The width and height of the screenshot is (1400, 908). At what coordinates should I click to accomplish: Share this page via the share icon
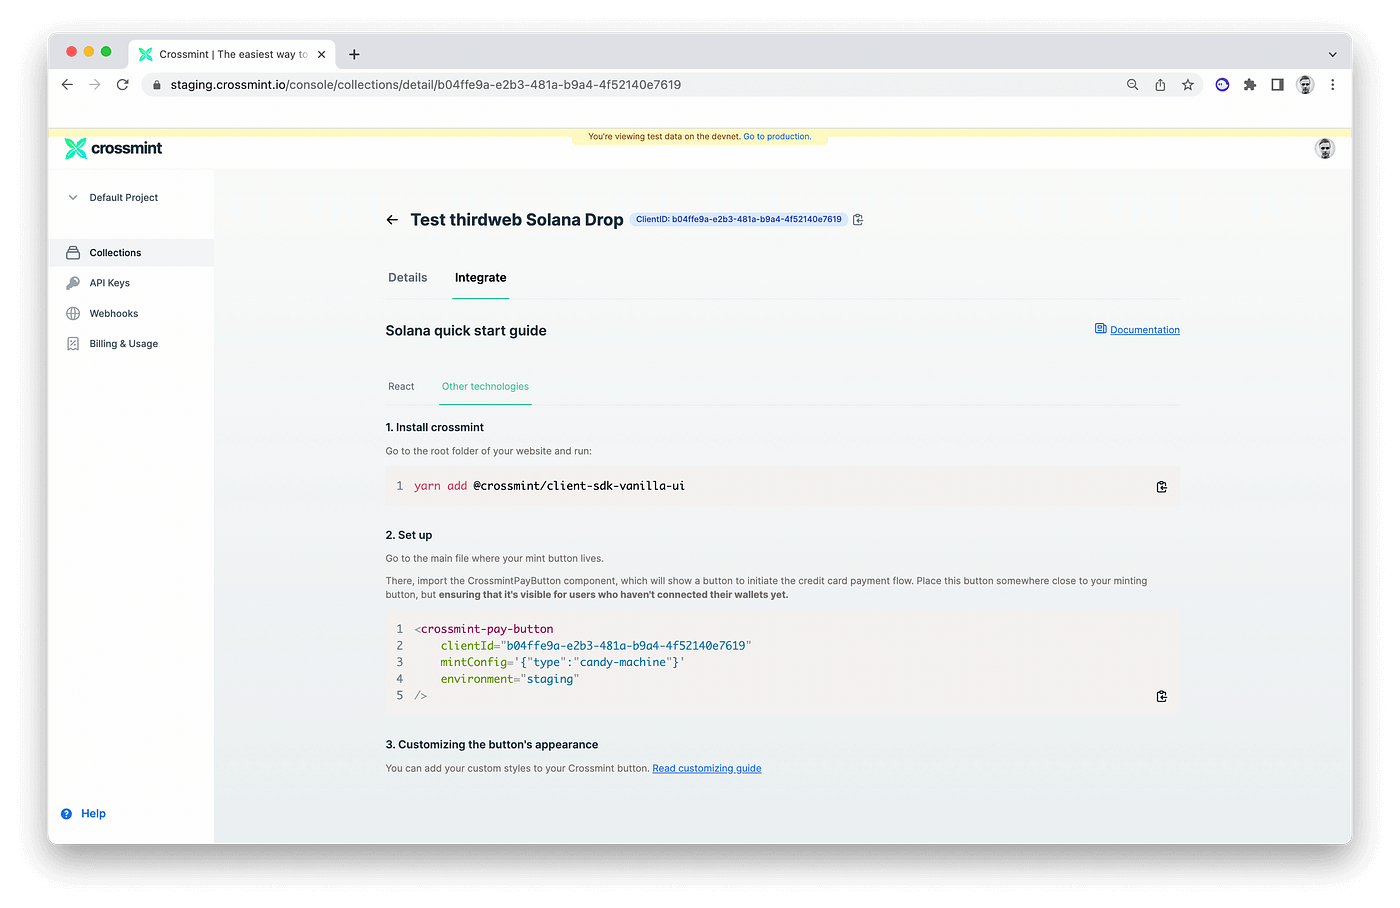(1160, 85)
